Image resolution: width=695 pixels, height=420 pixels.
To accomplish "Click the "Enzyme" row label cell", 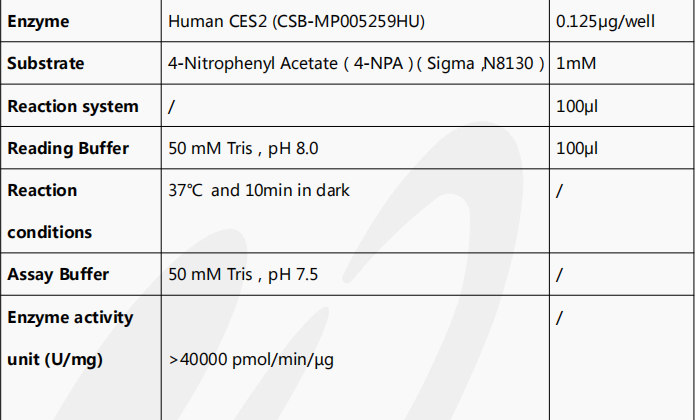I will coord(38,21).
